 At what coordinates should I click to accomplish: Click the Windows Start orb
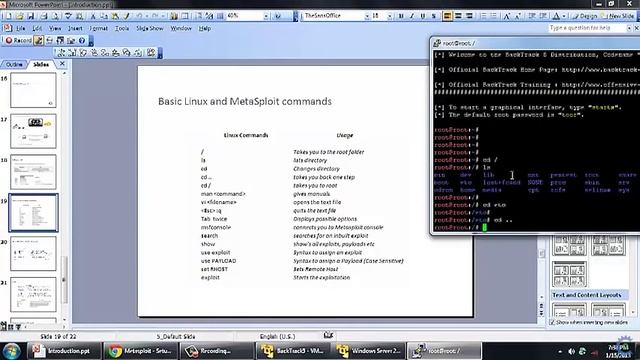11,351
